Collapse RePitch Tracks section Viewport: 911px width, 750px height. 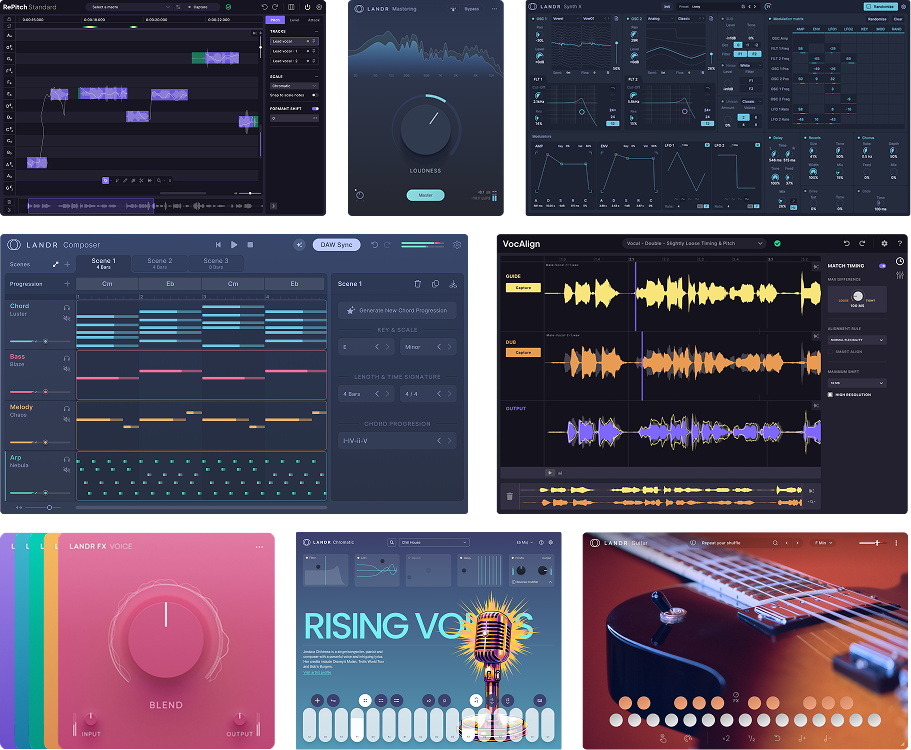(316, 31)
